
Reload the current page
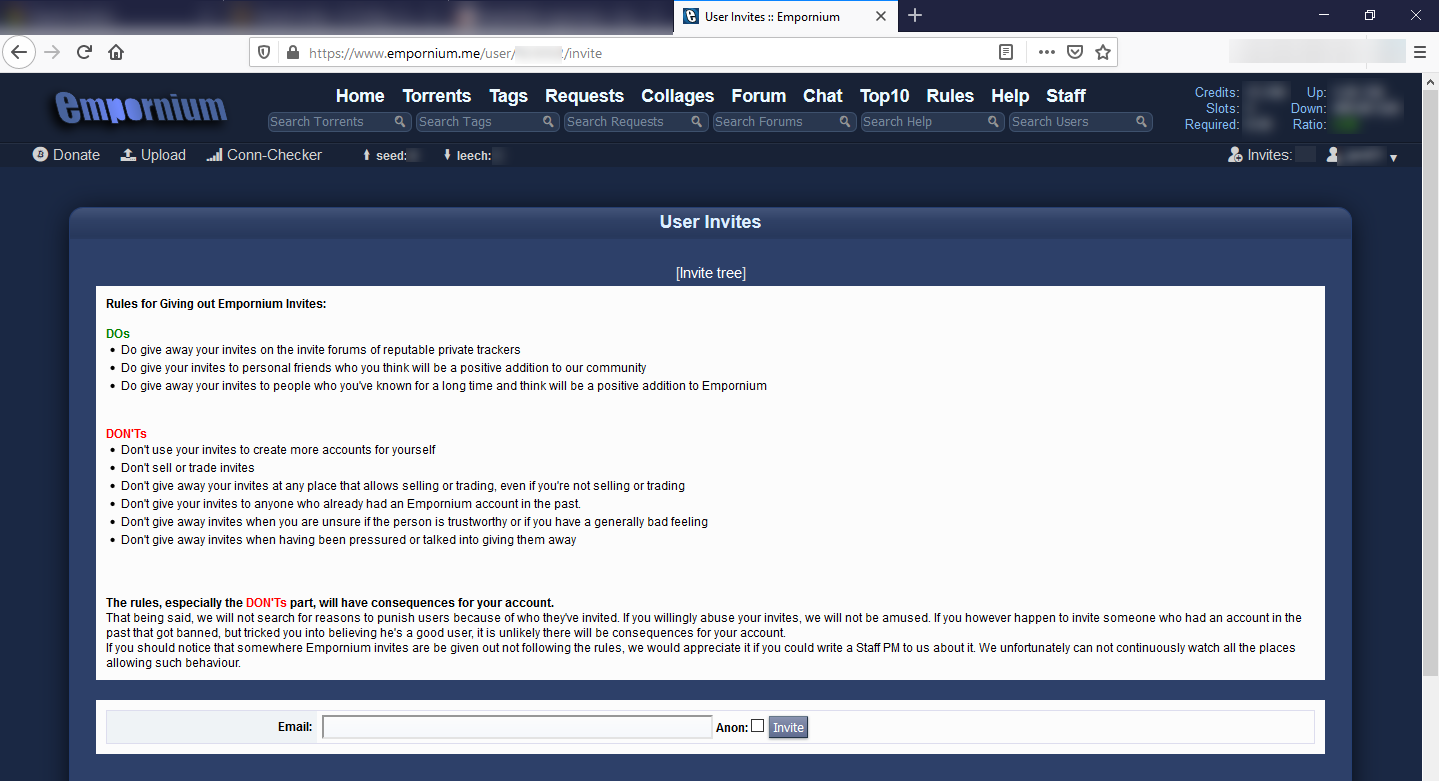[84, 52]
